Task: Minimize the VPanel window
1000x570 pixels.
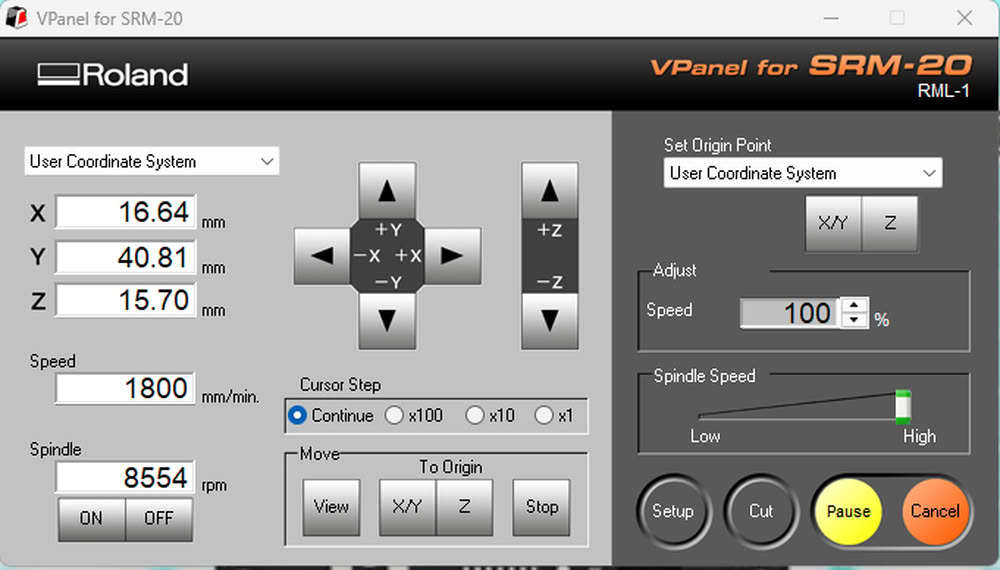Action: tap(830, 18)
